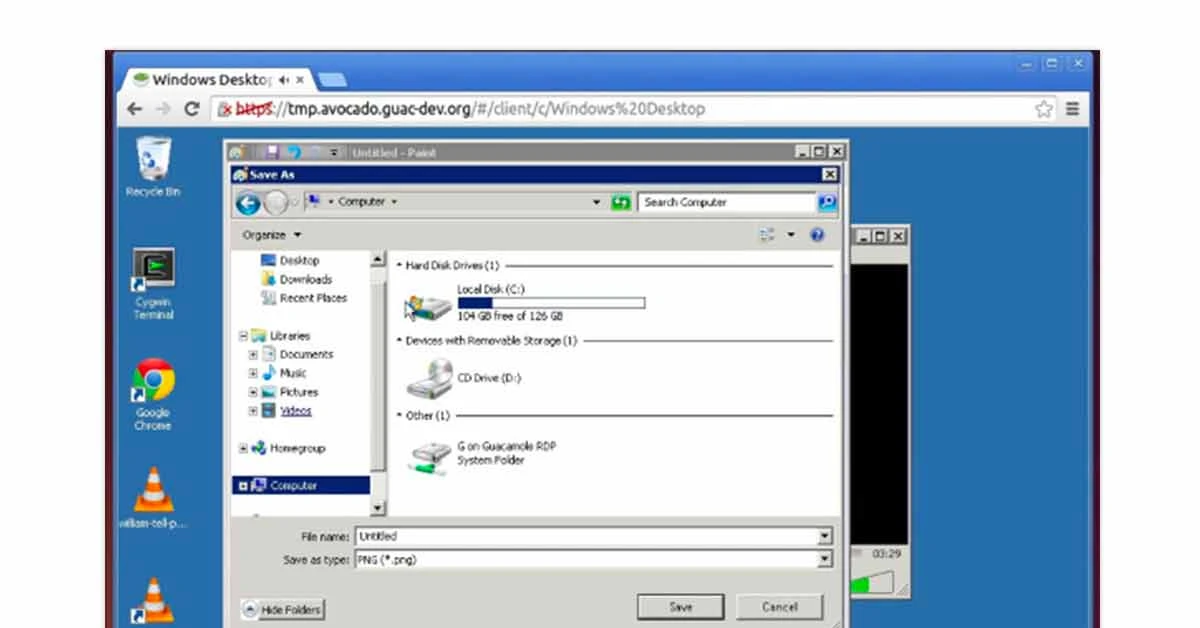Click the Back navigation arrow in Save As
The image size is (1200, 628).
pyautogui.click(x=247, y=201)
